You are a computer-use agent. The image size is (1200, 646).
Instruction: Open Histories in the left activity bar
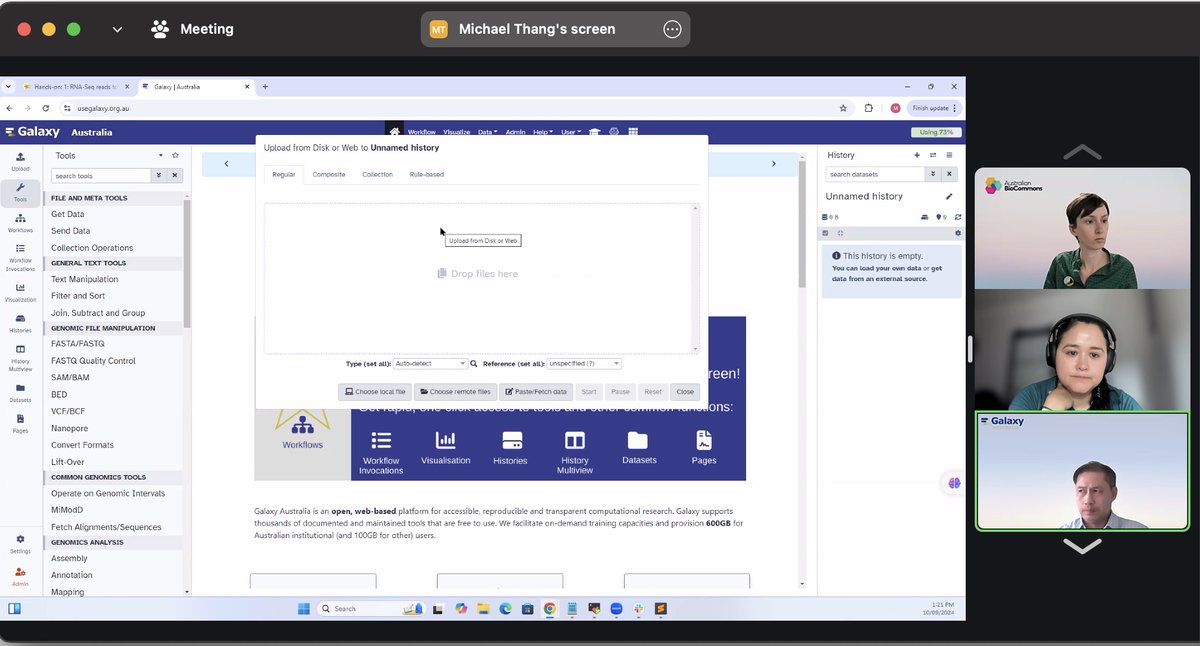click(x=20, y=323)
